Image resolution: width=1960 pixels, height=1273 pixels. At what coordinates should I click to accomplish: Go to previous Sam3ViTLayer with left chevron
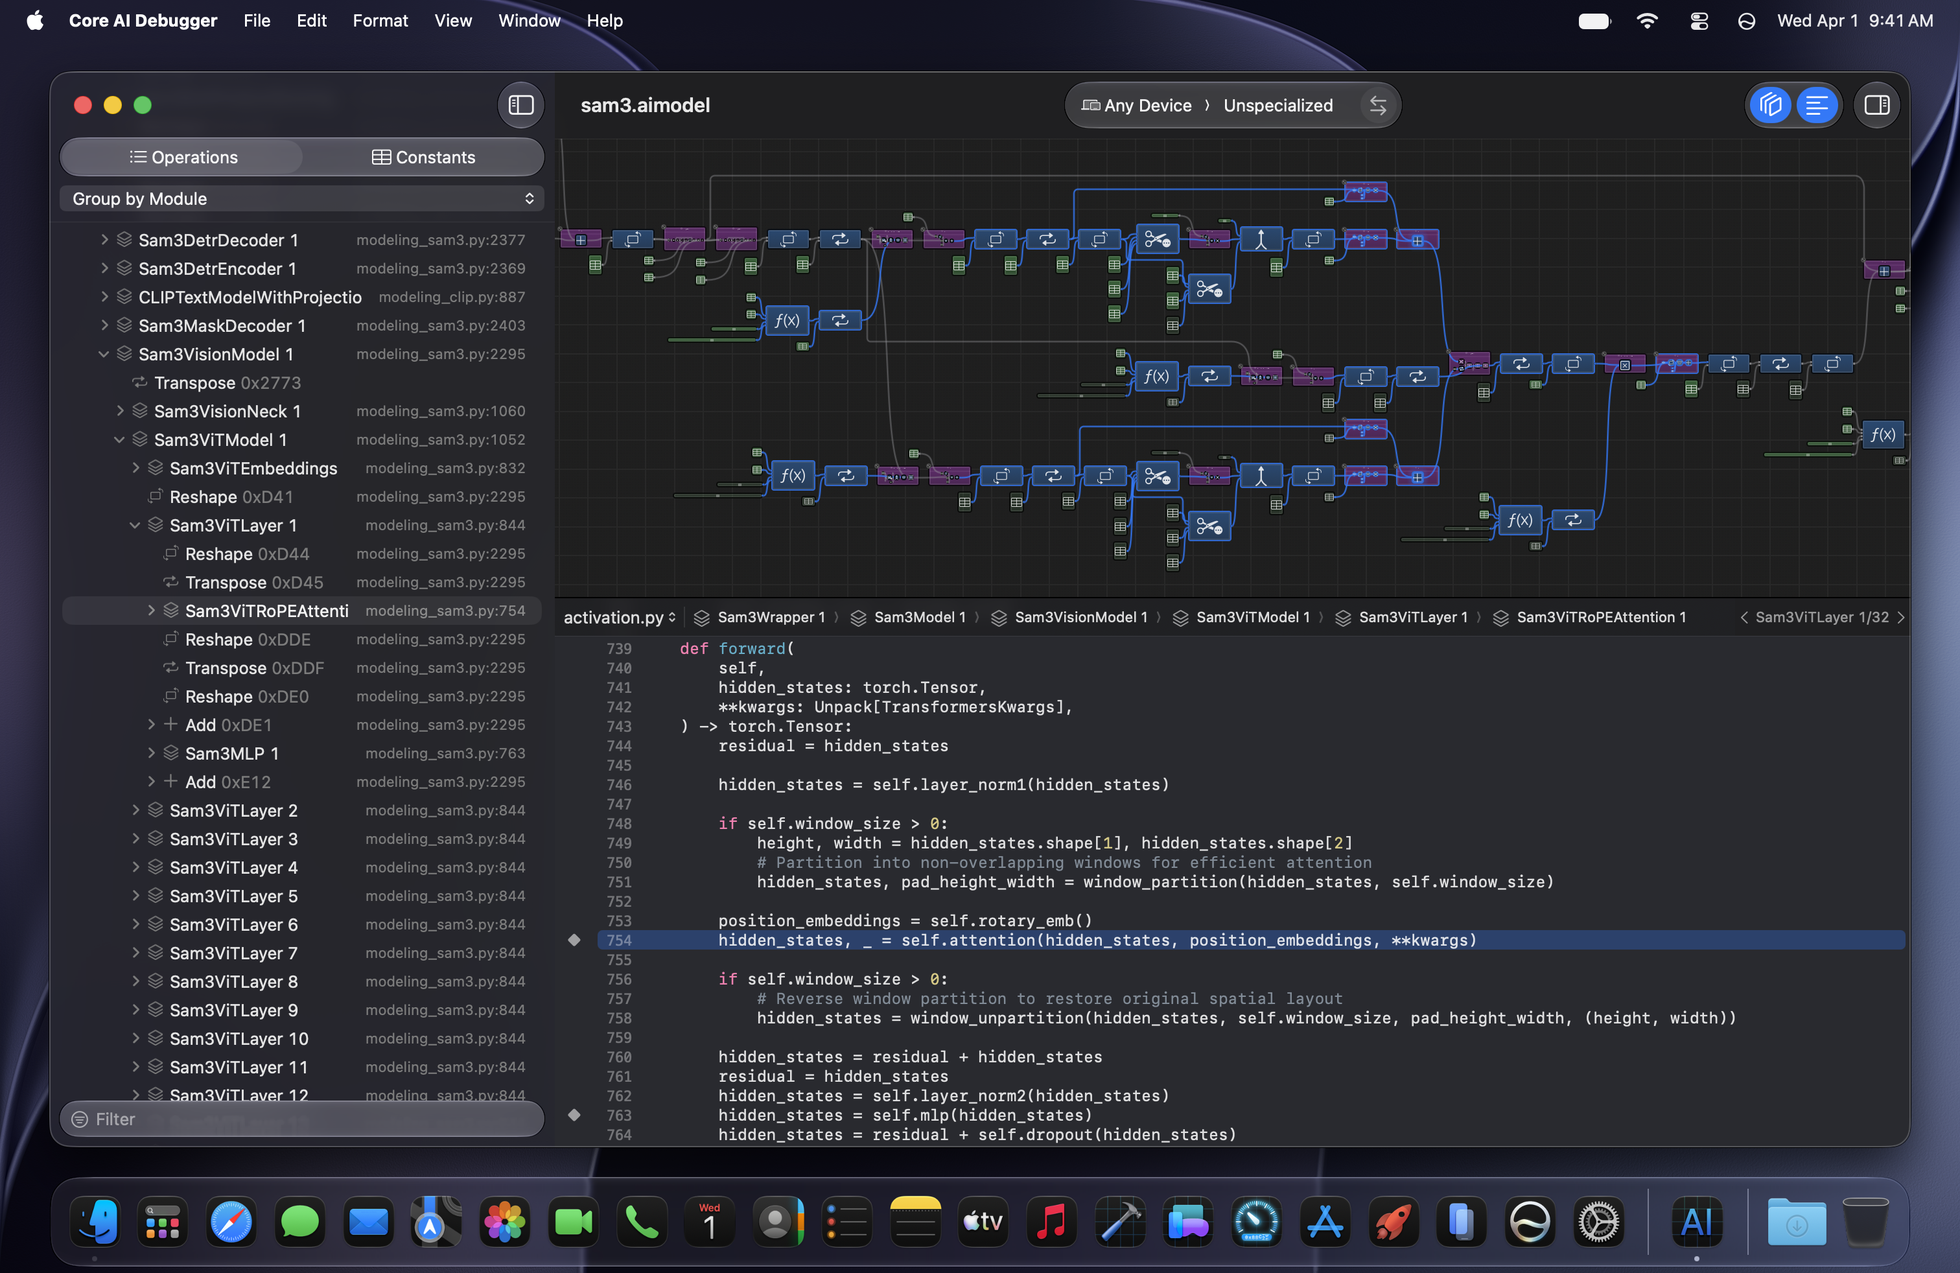pos(1744,618)
